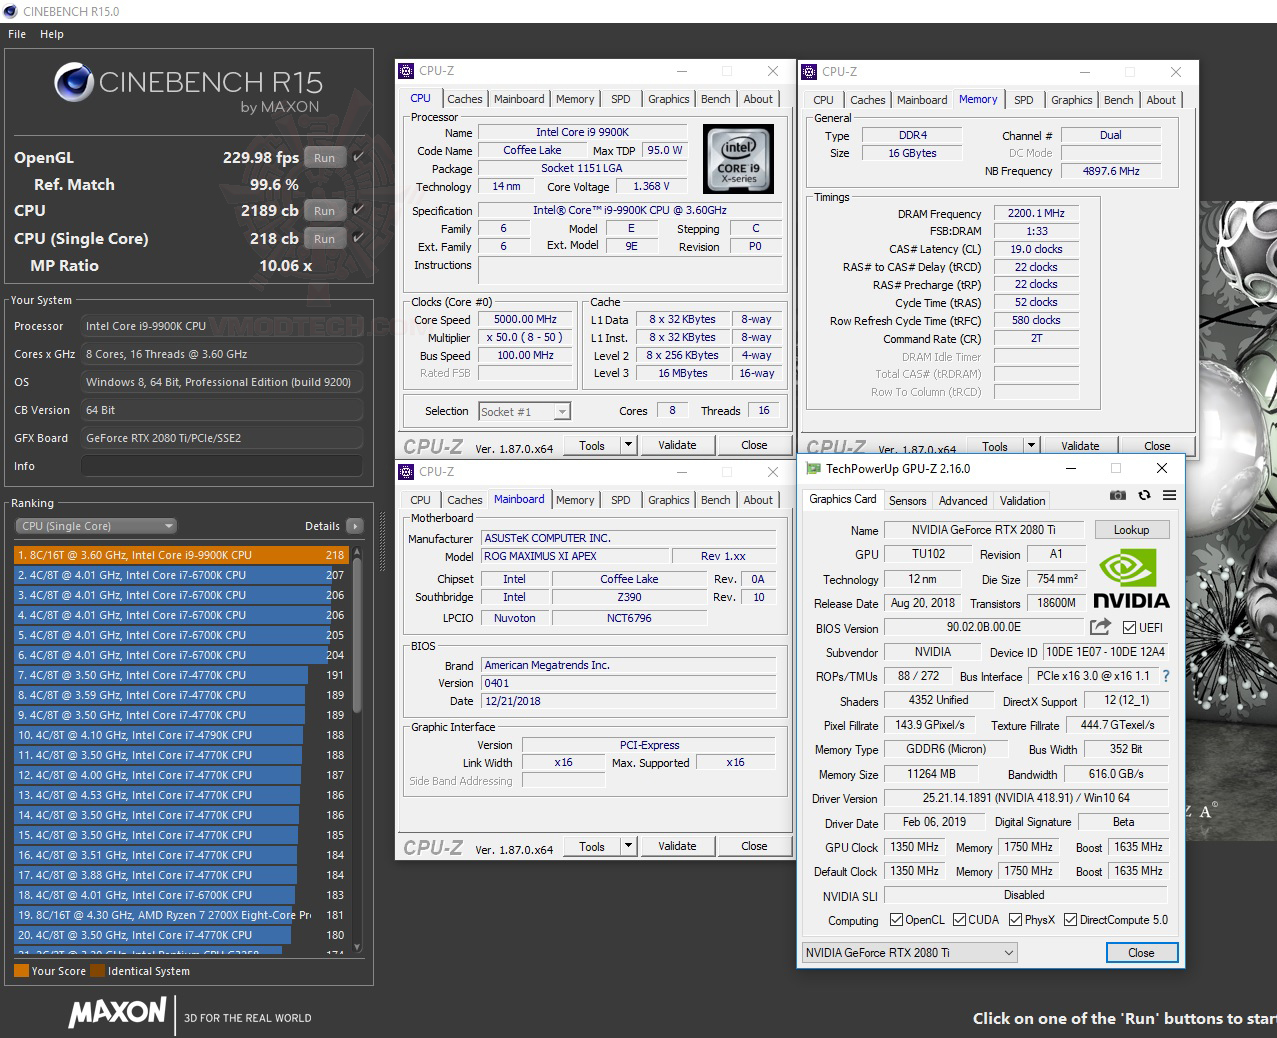The image size is (1277, 1038).
Task: Open Tools dropdown arrow in CPU tab window
Action: click(x=628, y=445)
